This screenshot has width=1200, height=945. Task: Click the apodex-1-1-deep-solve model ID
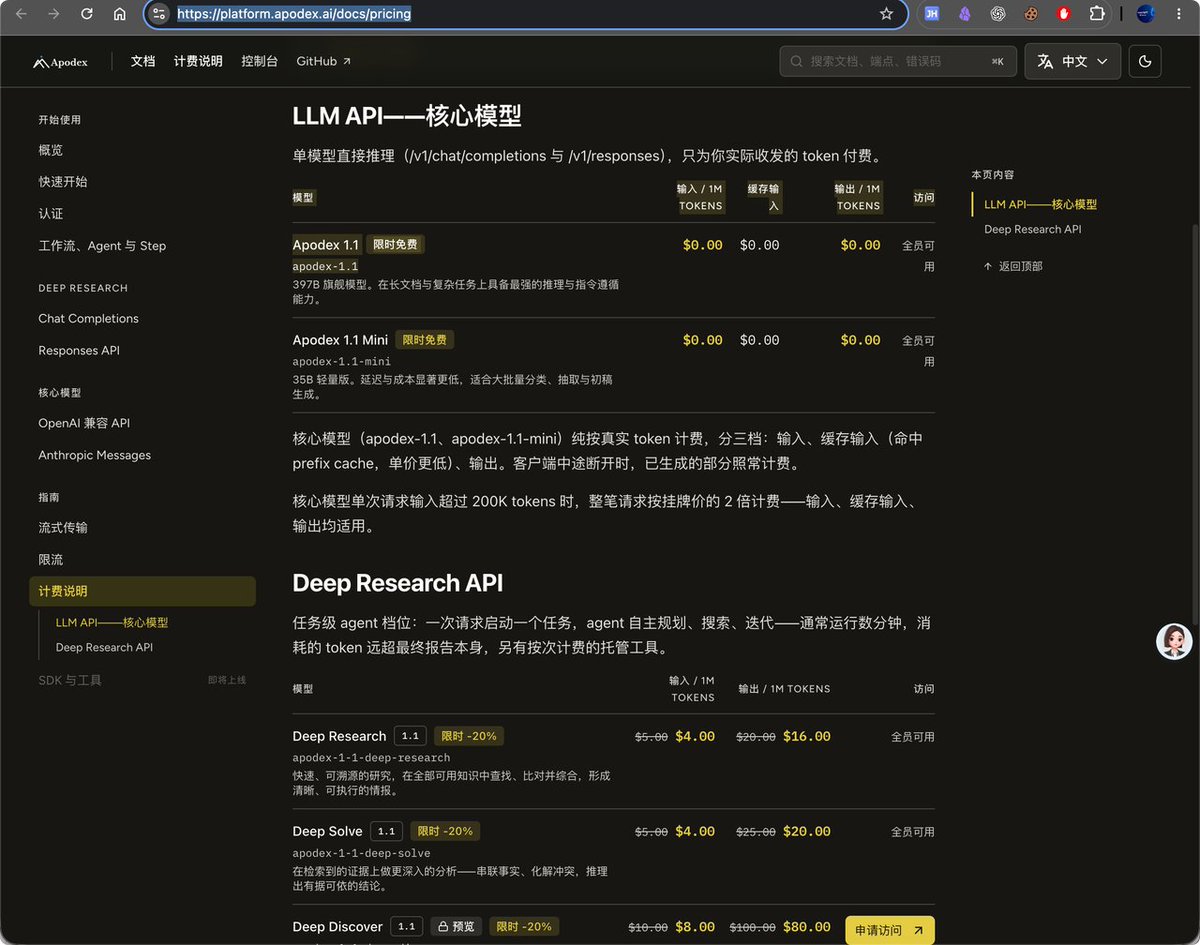pos(361,853)
